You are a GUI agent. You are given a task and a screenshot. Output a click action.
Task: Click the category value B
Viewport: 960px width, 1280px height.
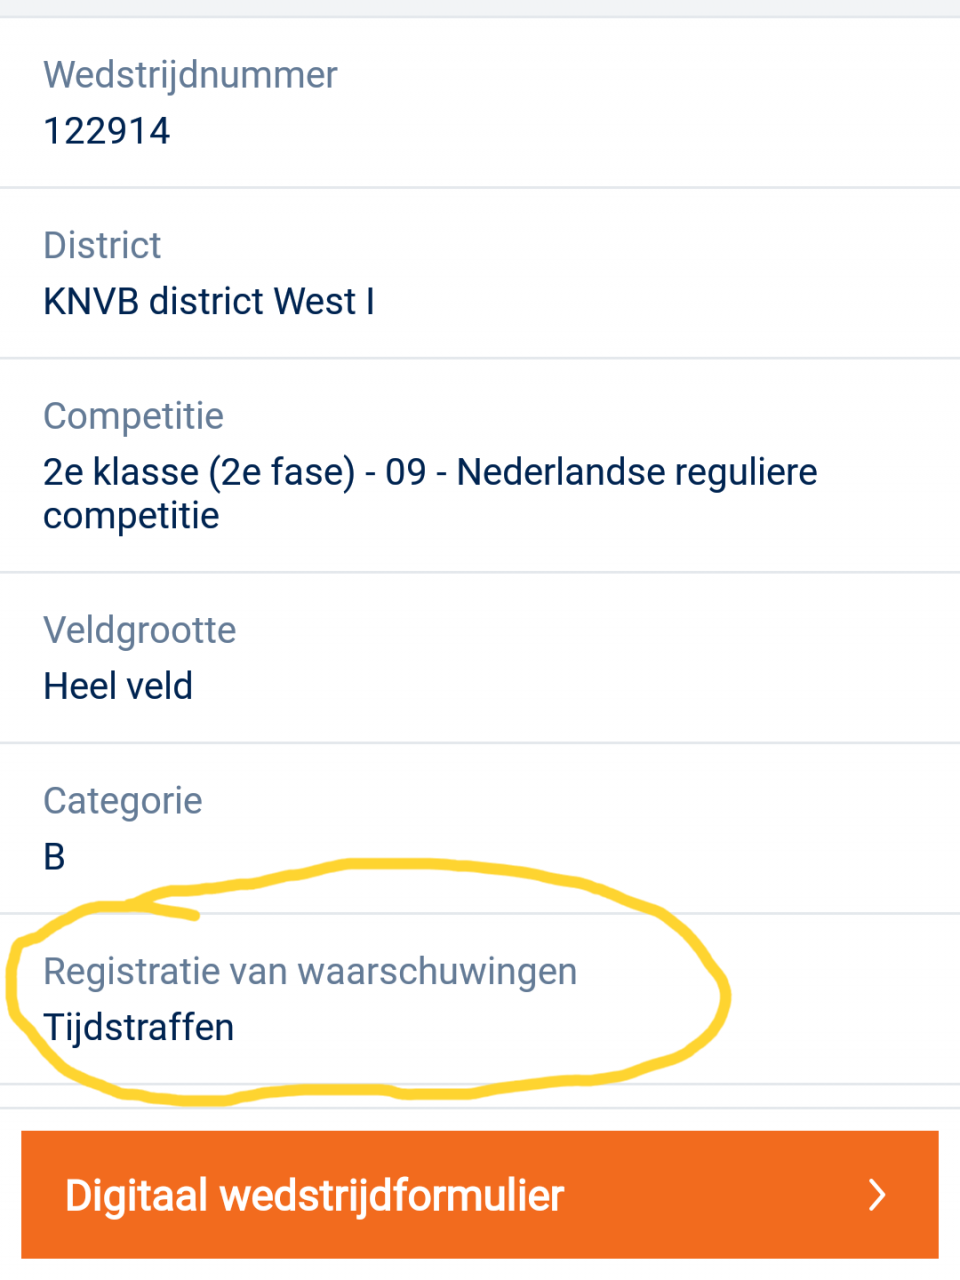(x=55, y=857)
